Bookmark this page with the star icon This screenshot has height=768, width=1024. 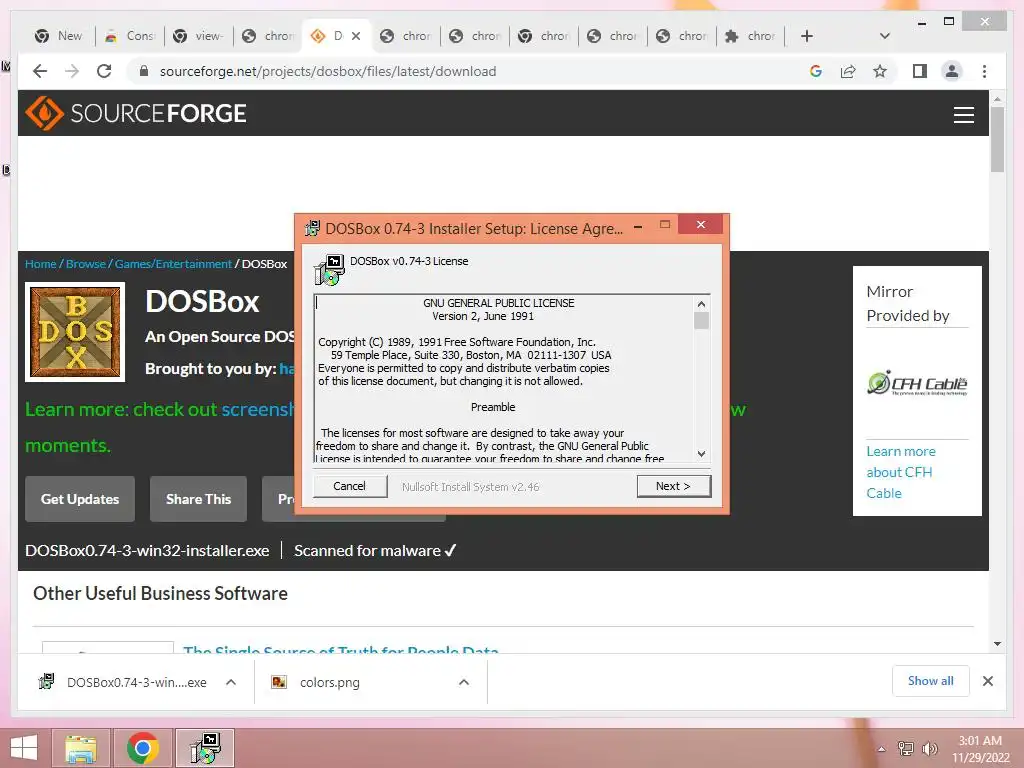point(880,71)
